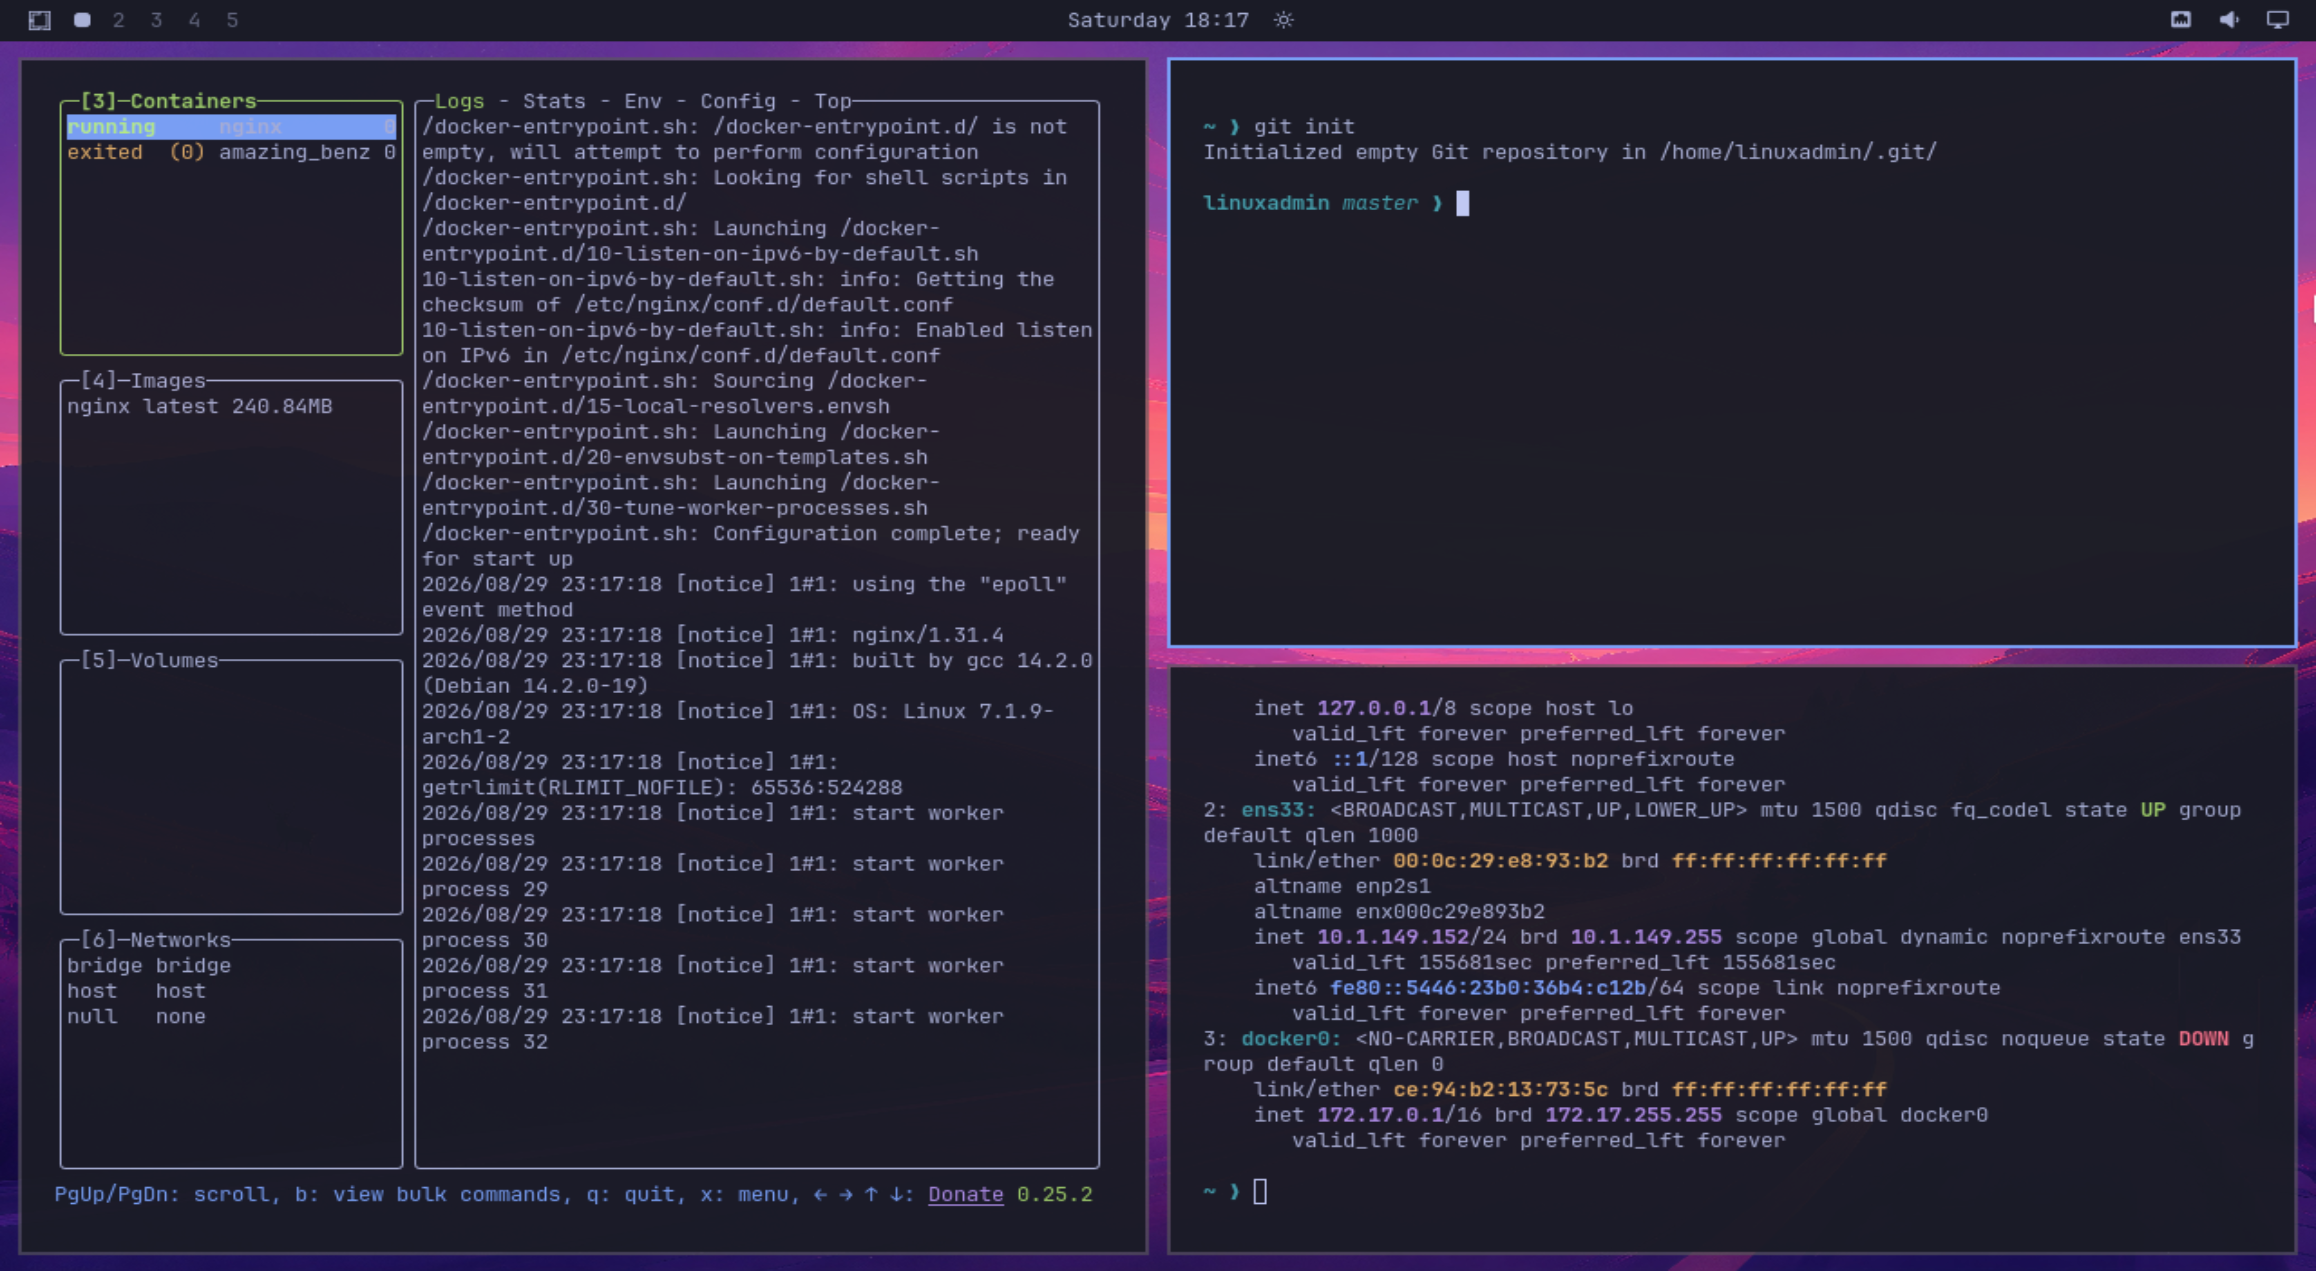Image resolution: width=2316 pixels, height=1271 pixels.
Task: Click the 'master' branch name in prompt
Action: (1380, 203)
